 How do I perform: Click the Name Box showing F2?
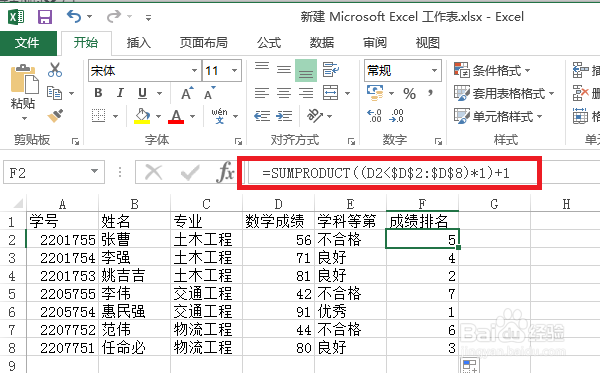point(54,173)
